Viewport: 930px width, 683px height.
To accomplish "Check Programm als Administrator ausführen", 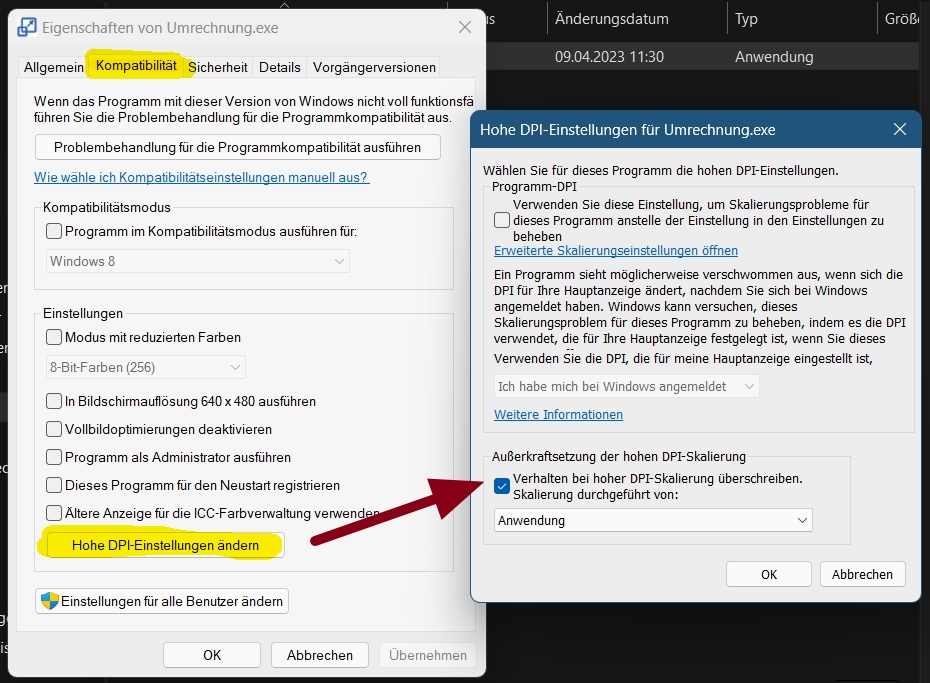I will 54,457.
